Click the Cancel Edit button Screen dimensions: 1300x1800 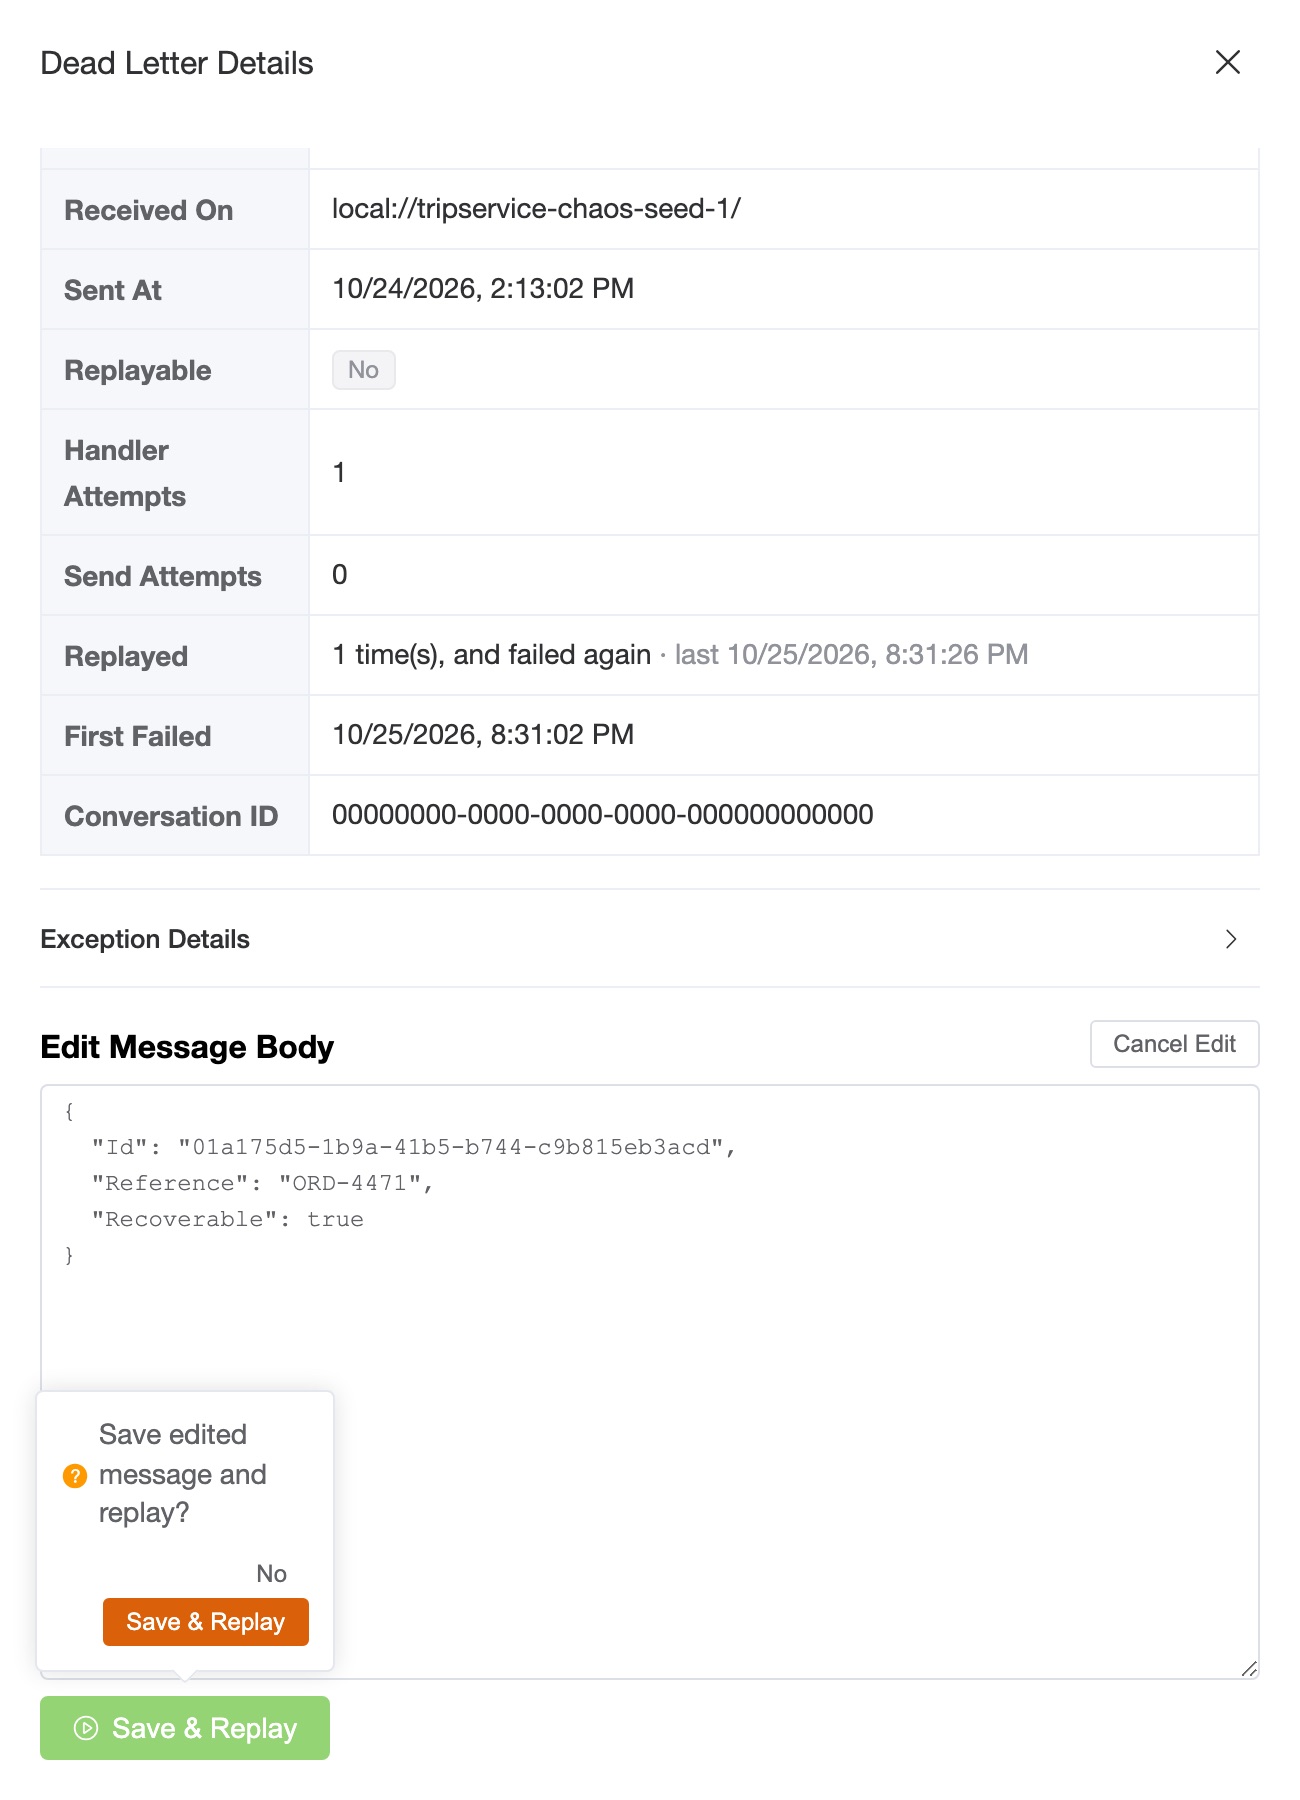(x=1174, y=1044)
